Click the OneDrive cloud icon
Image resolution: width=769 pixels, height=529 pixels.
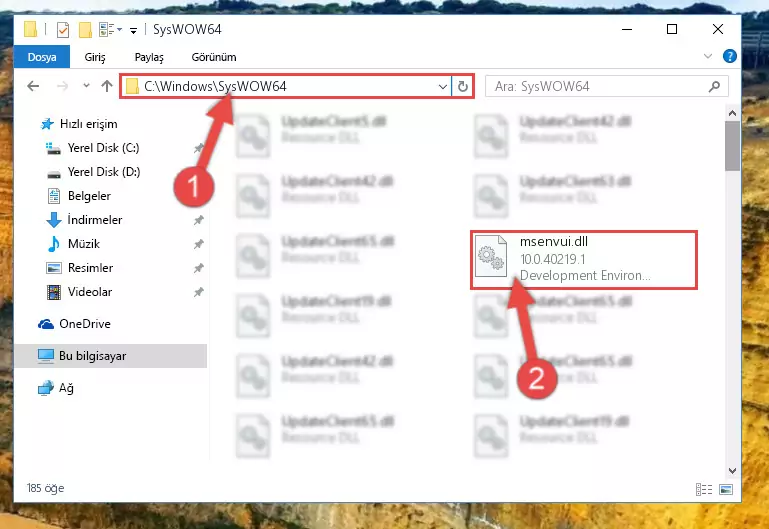pos(46,324)
